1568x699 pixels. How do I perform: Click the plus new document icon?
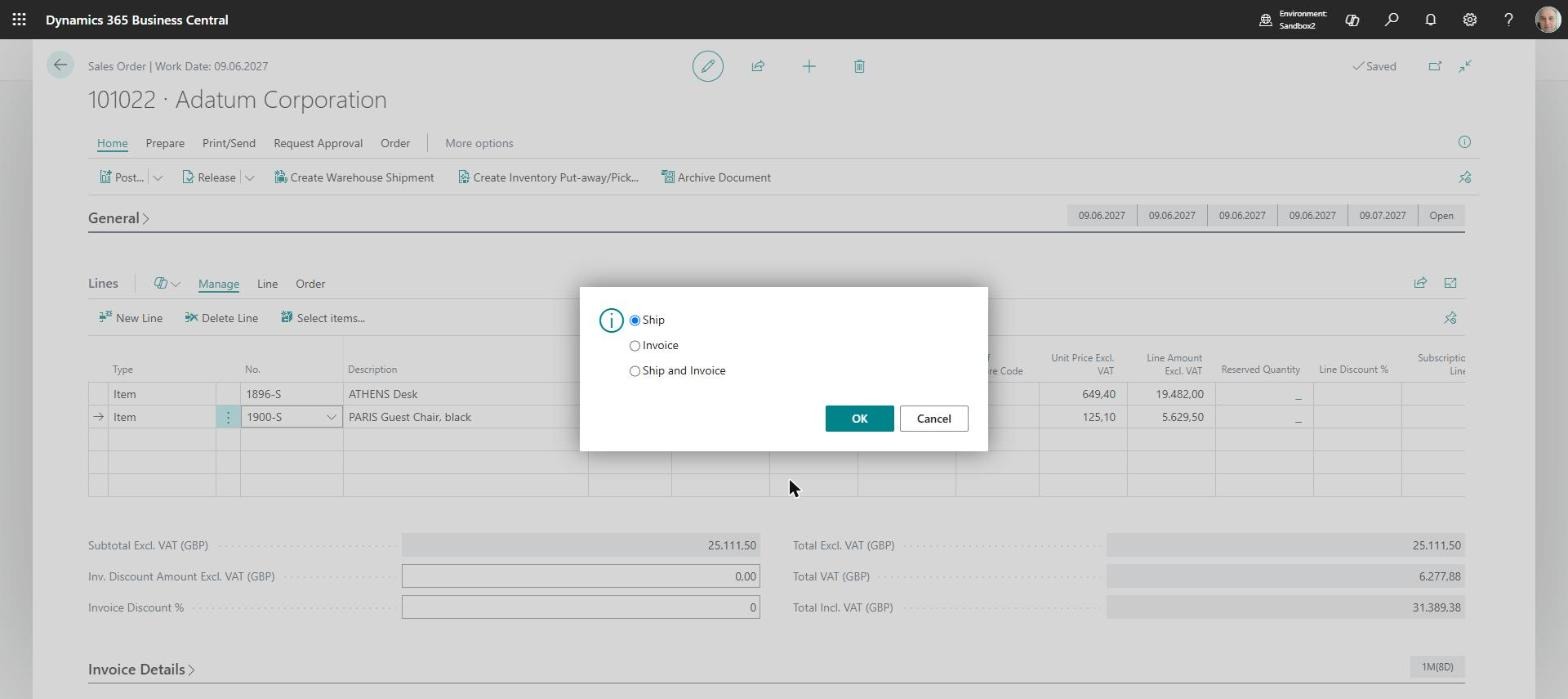[x=809, y=66]
